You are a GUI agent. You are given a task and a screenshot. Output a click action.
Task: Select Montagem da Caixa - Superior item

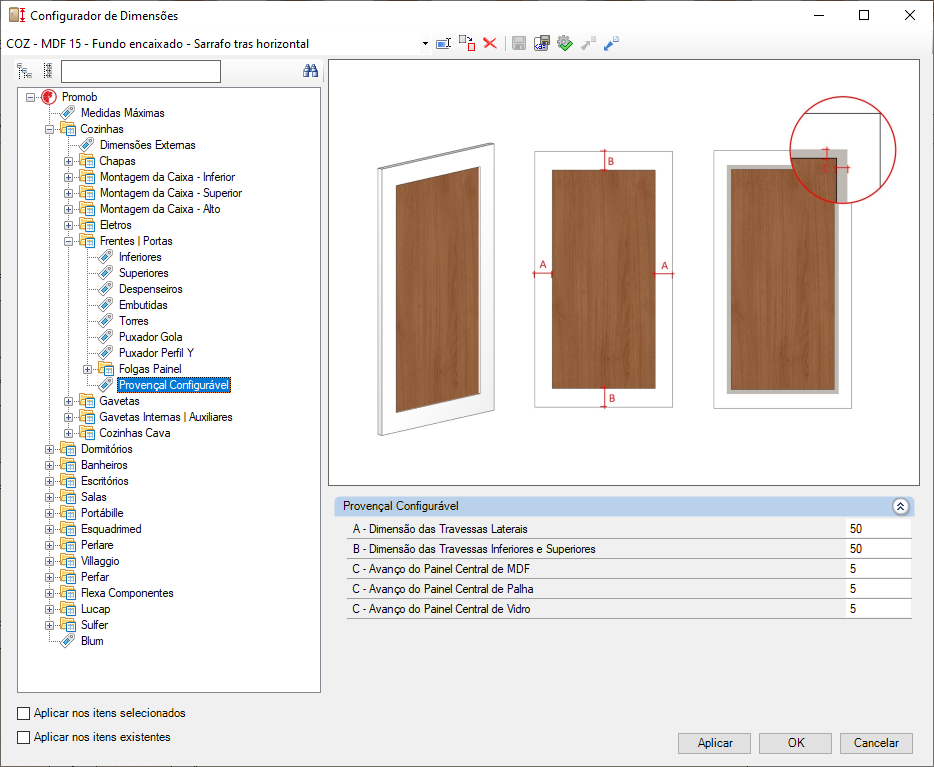(171, 193)
